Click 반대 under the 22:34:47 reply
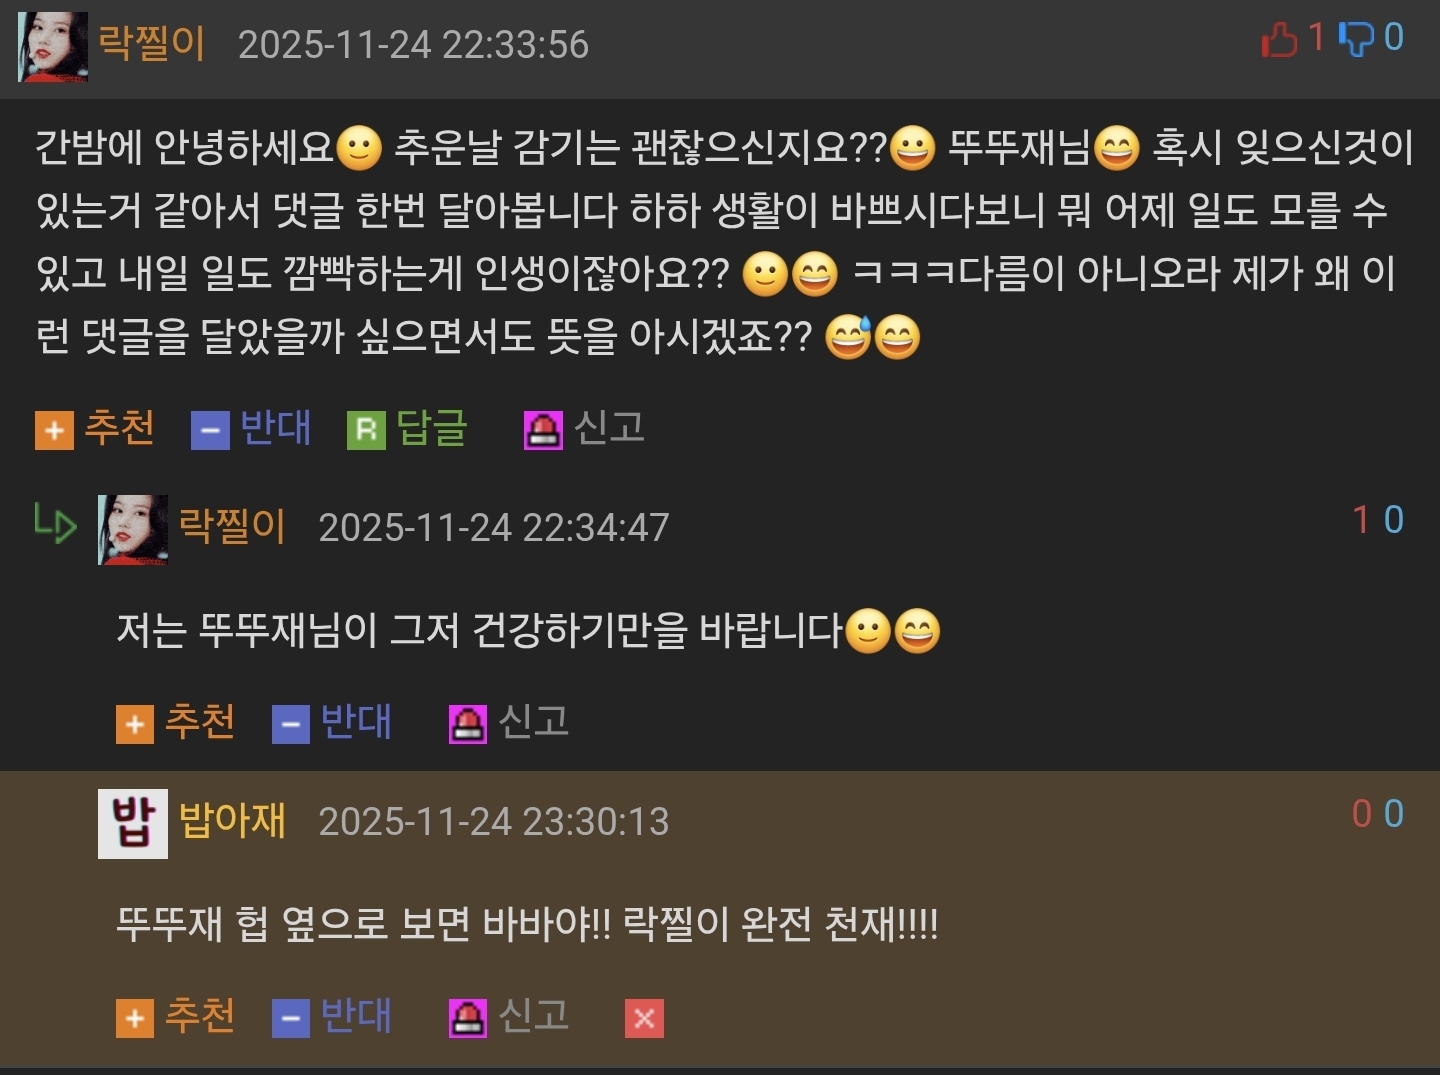1440x1075 pixels. point(356,721)
